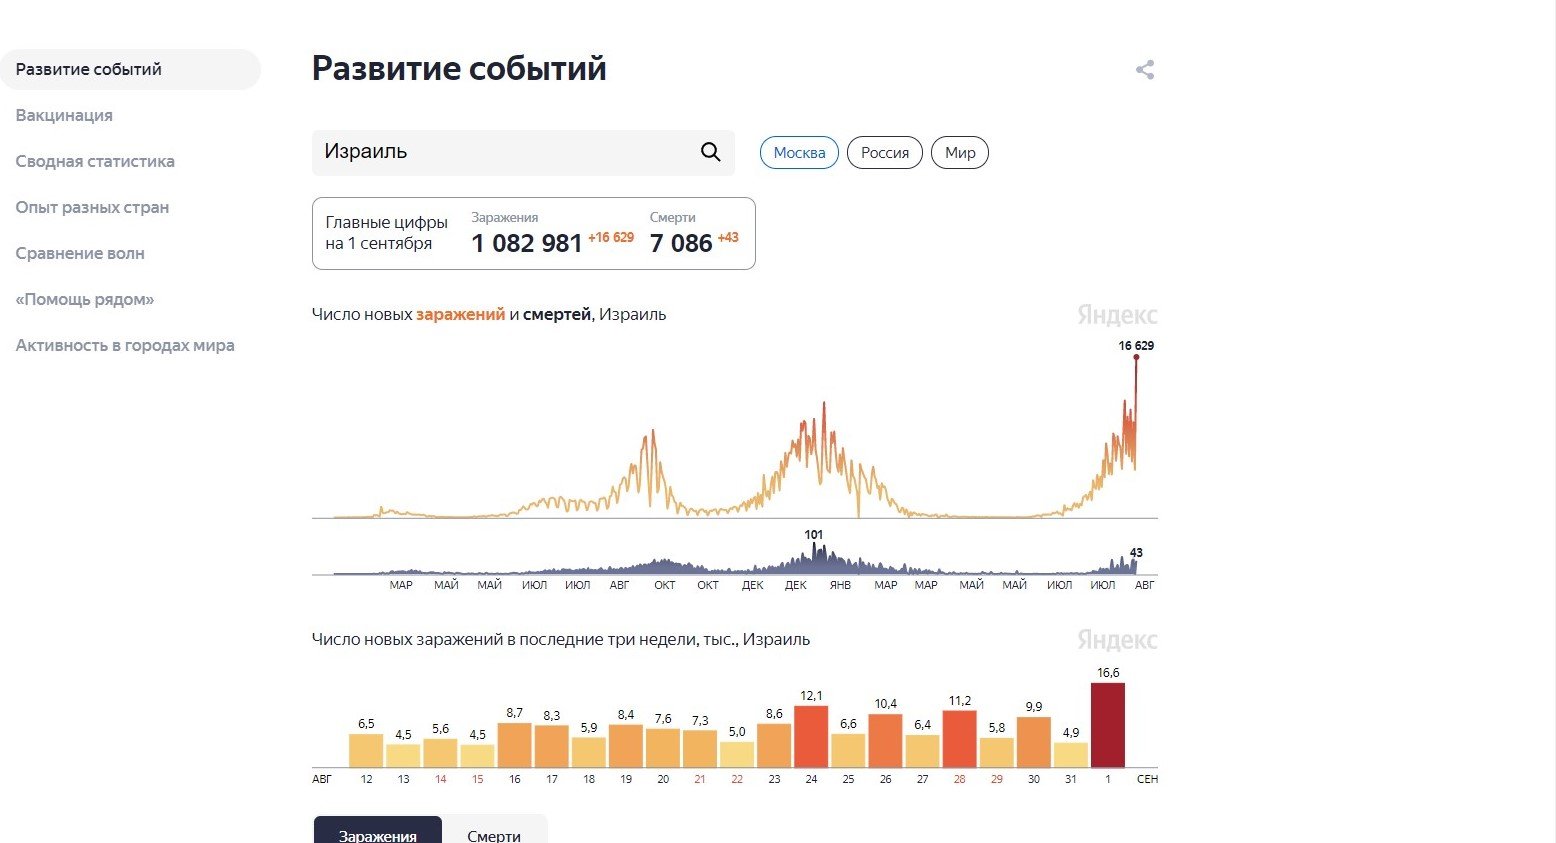Navigate to «Помощь рядом» section
Image resolution: width=1556 pixels, height=843 pixels.
coord(85,299)
